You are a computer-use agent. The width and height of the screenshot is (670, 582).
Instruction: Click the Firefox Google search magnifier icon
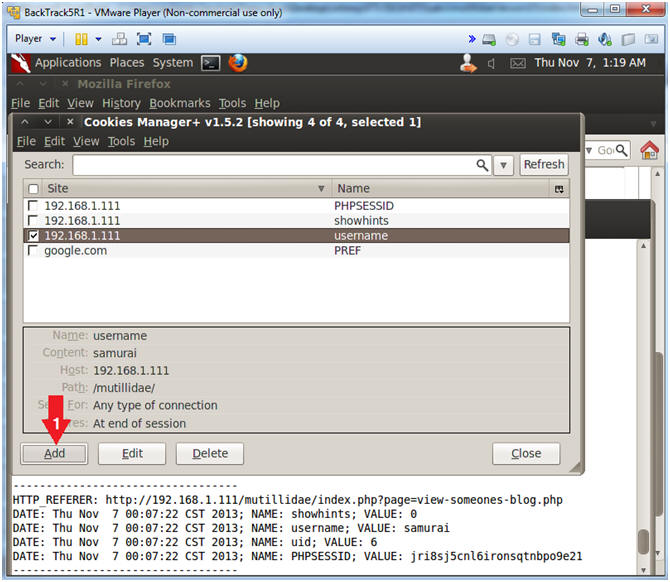pyautogui.click(x=622, y=150)
